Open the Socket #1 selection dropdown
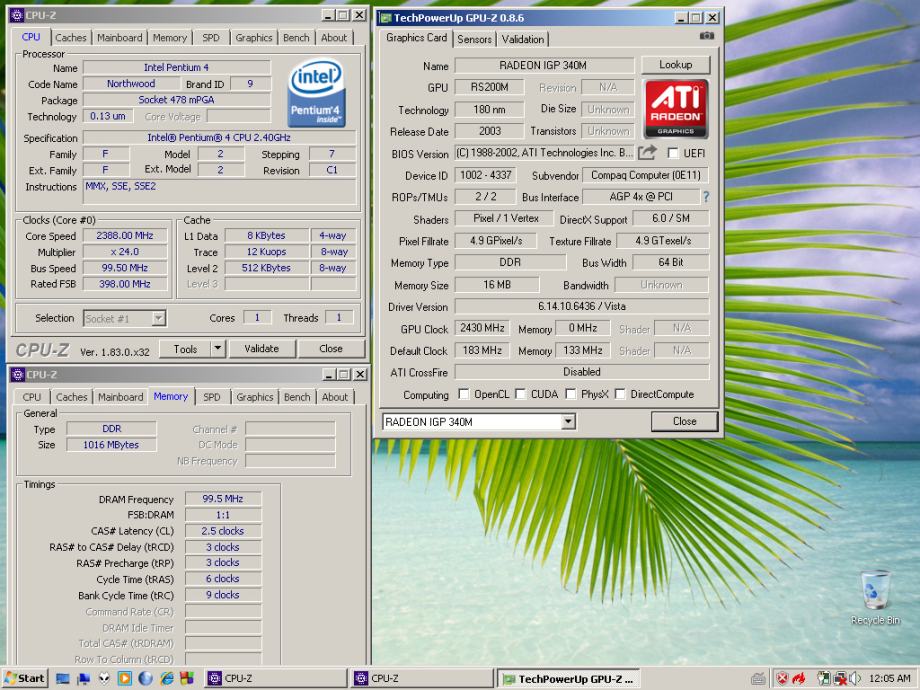Viewport: 920px width, 690px height. (x=158, y=318)
